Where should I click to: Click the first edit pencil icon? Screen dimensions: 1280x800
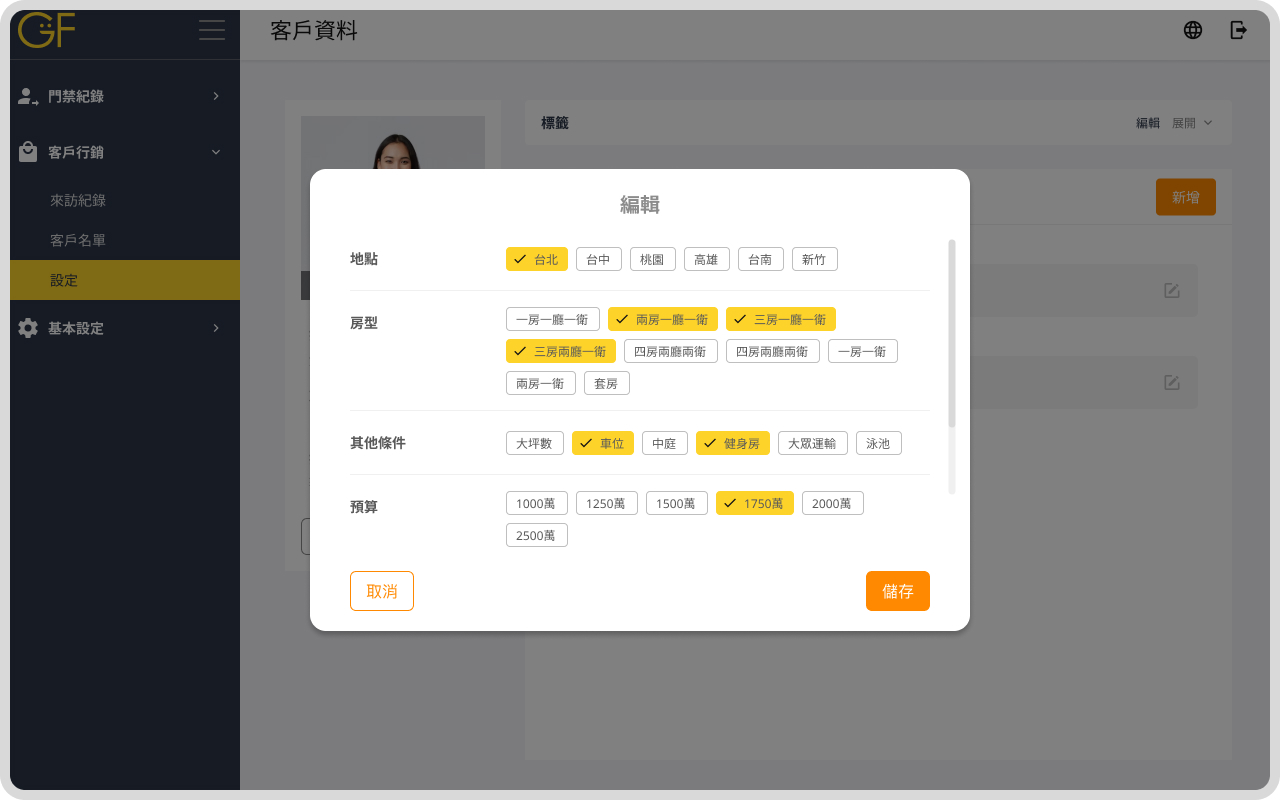click(1171, 291)
